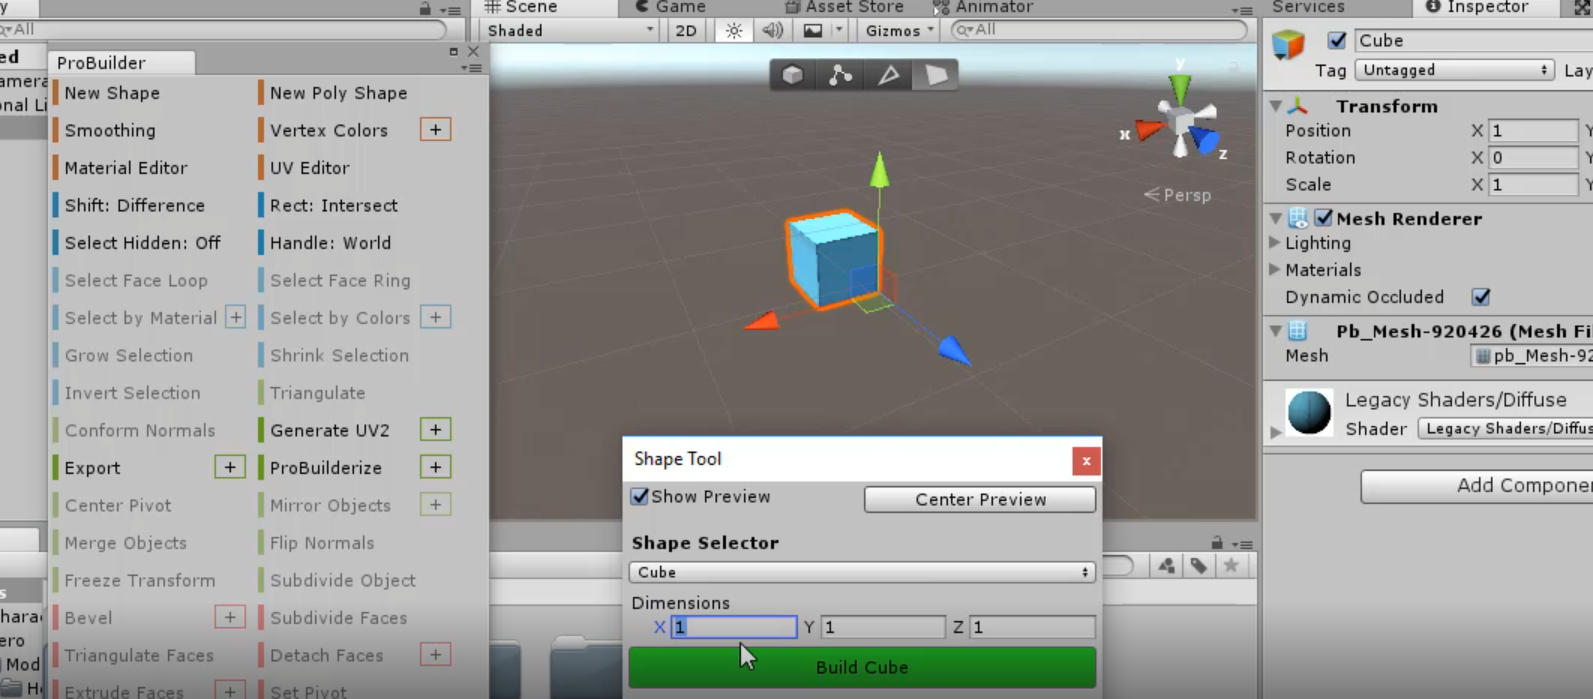
Task: Click New Shape in ProBuilder
Action: (x=112, y=92)
